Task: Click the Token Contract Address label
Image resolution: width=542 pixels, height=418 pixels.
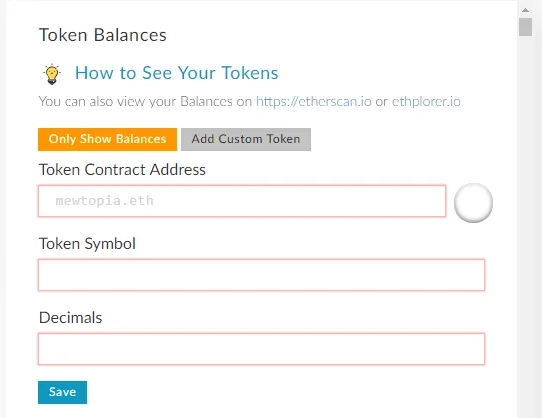Action: click(122, 170)
